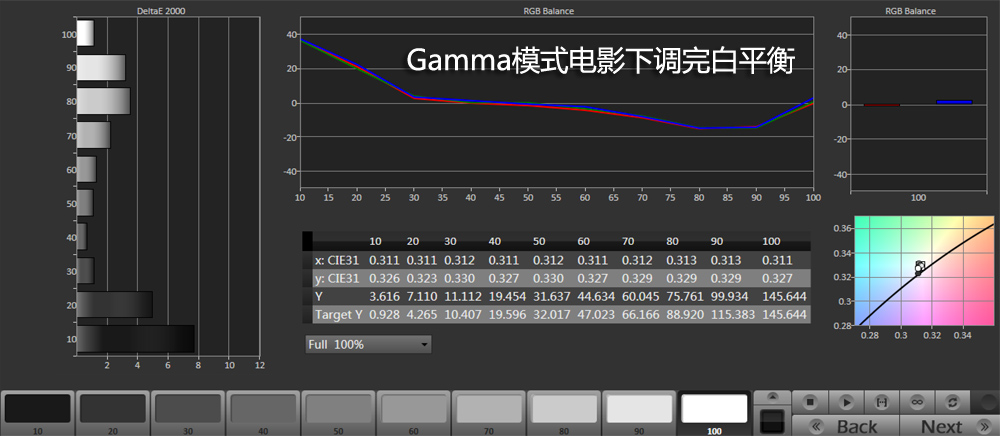
Task: Select the 100% white swatch
Action: tap(714, 409)
